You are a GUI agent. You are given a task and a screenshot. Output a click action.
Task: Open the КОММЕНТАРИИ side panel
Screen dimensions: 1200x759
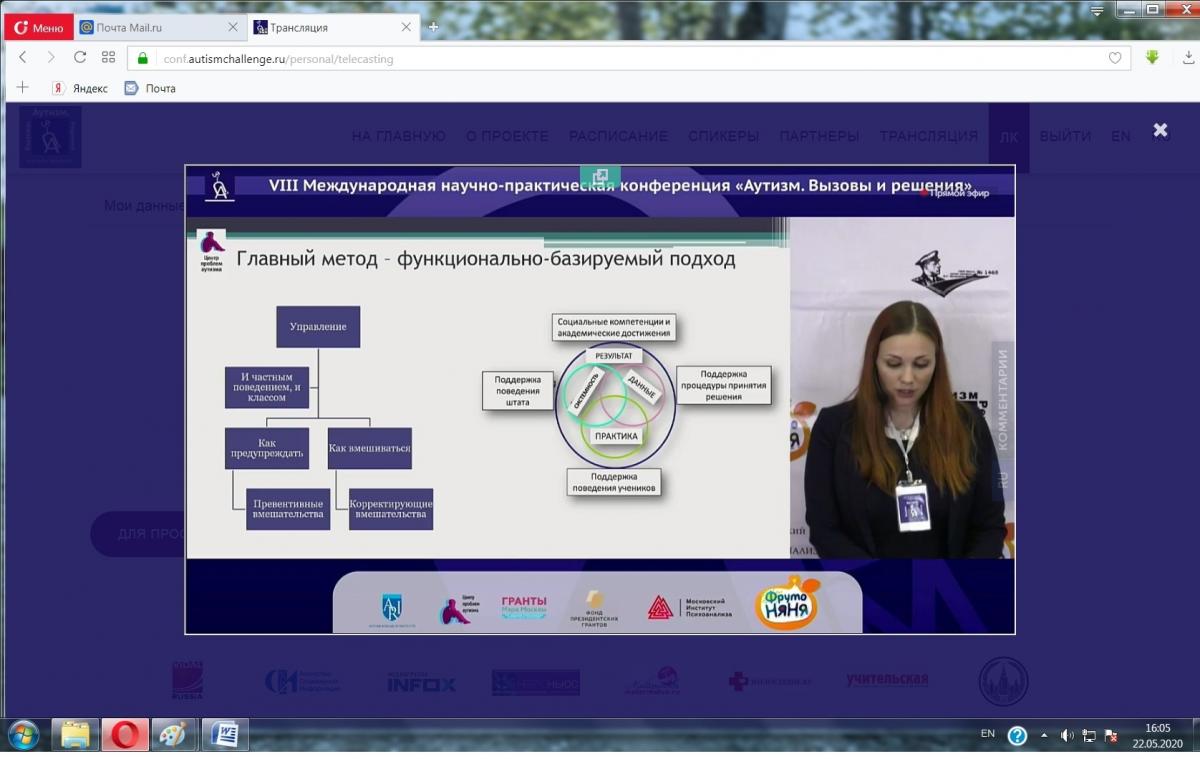[x=1003, y=398]
